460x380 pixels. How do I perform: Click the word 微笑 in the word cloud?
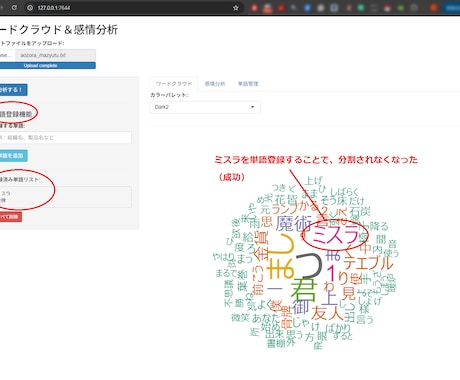[x=240, y=317]
